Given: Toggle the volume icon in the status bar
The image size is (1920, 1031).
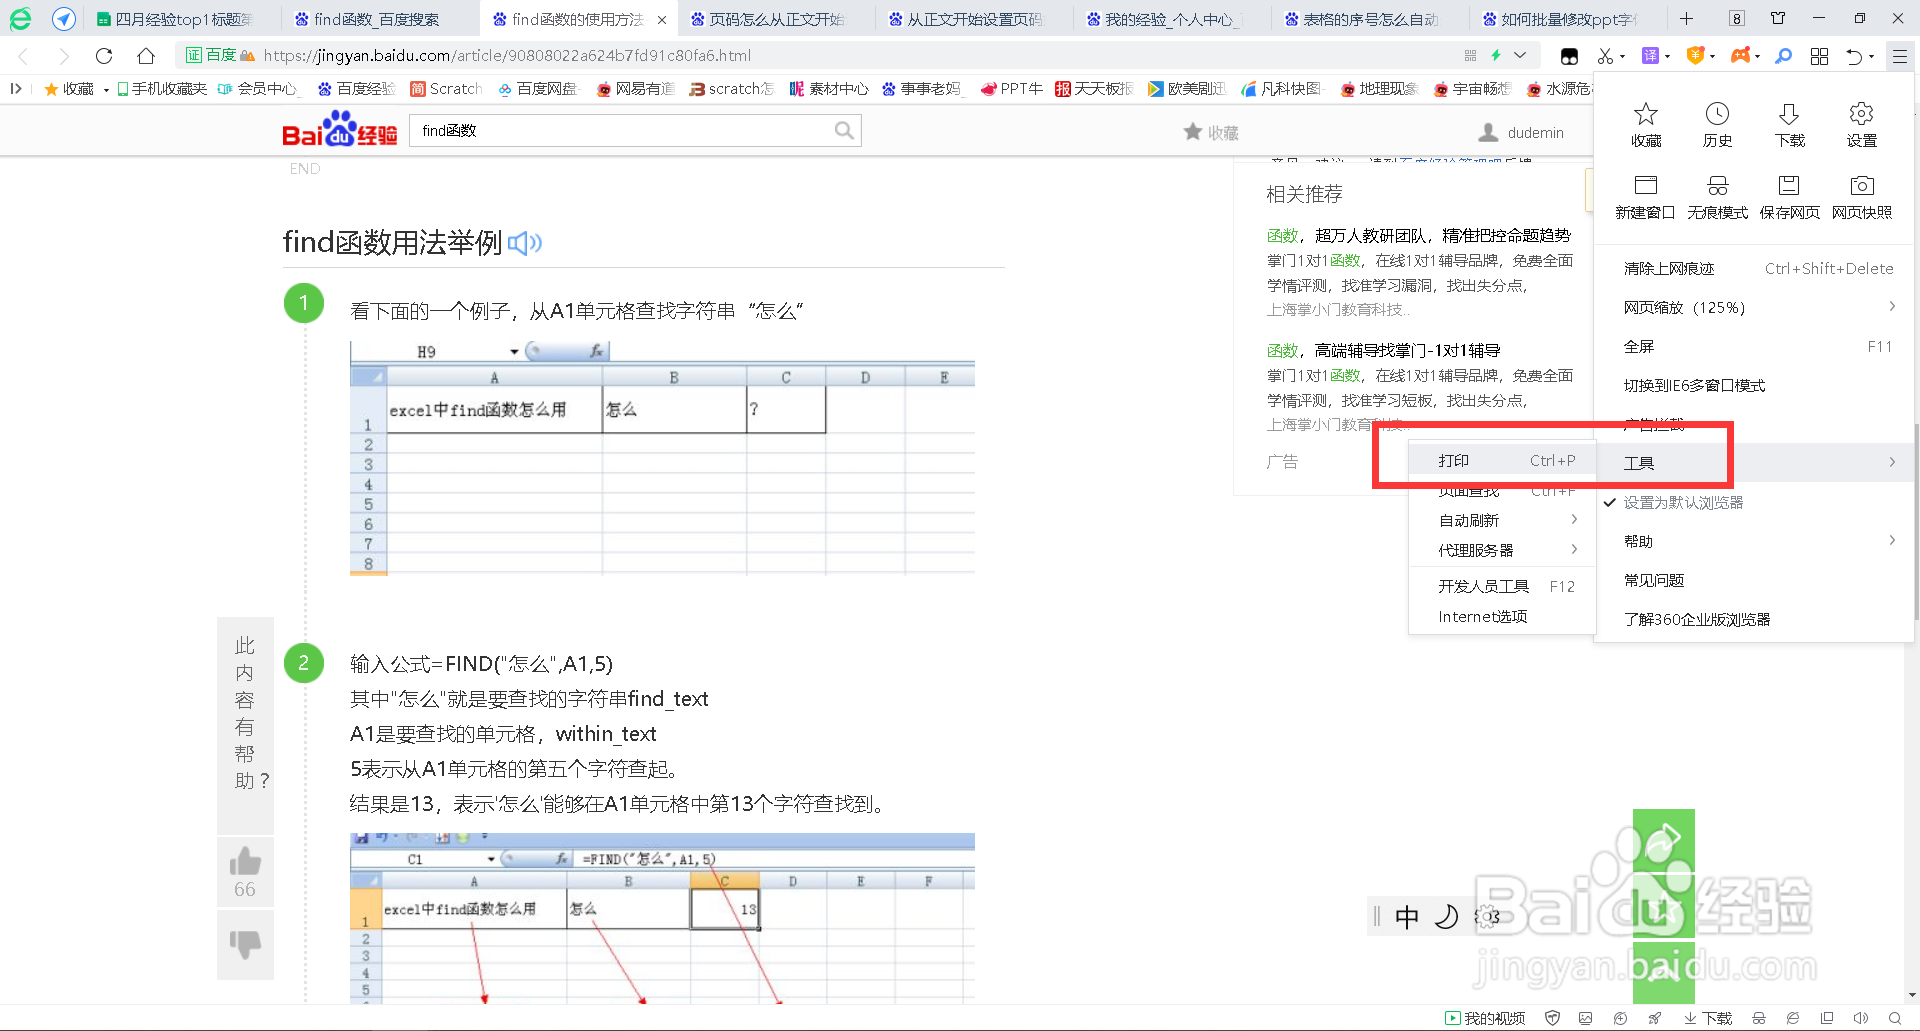Looking at the screenshot, I should point(1862,1017).
